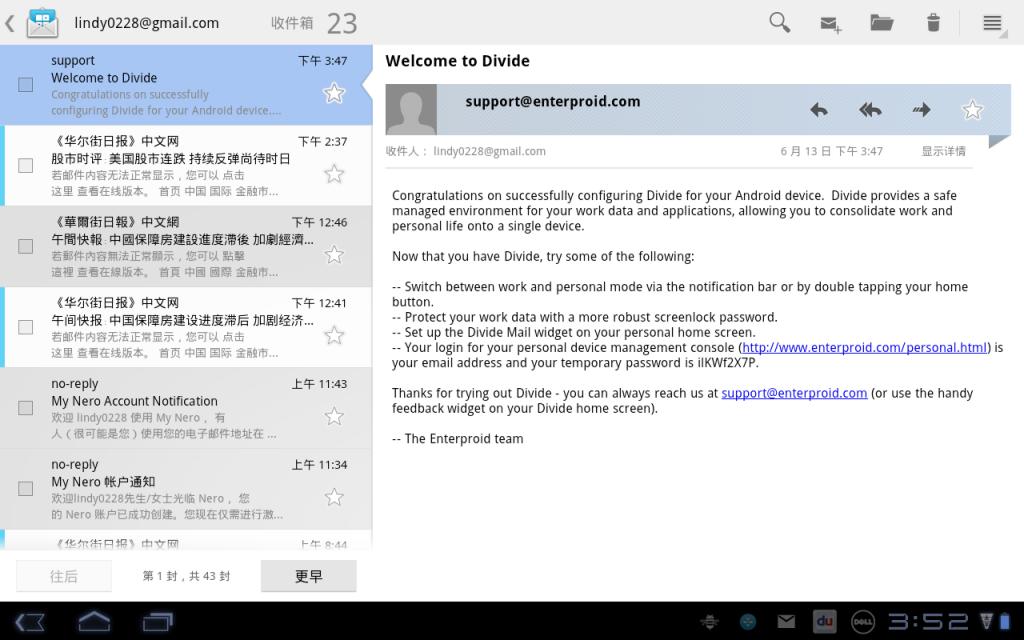Open the du notification icon
This screenshot has height=640, width=1024.
[x=824, y=622]
